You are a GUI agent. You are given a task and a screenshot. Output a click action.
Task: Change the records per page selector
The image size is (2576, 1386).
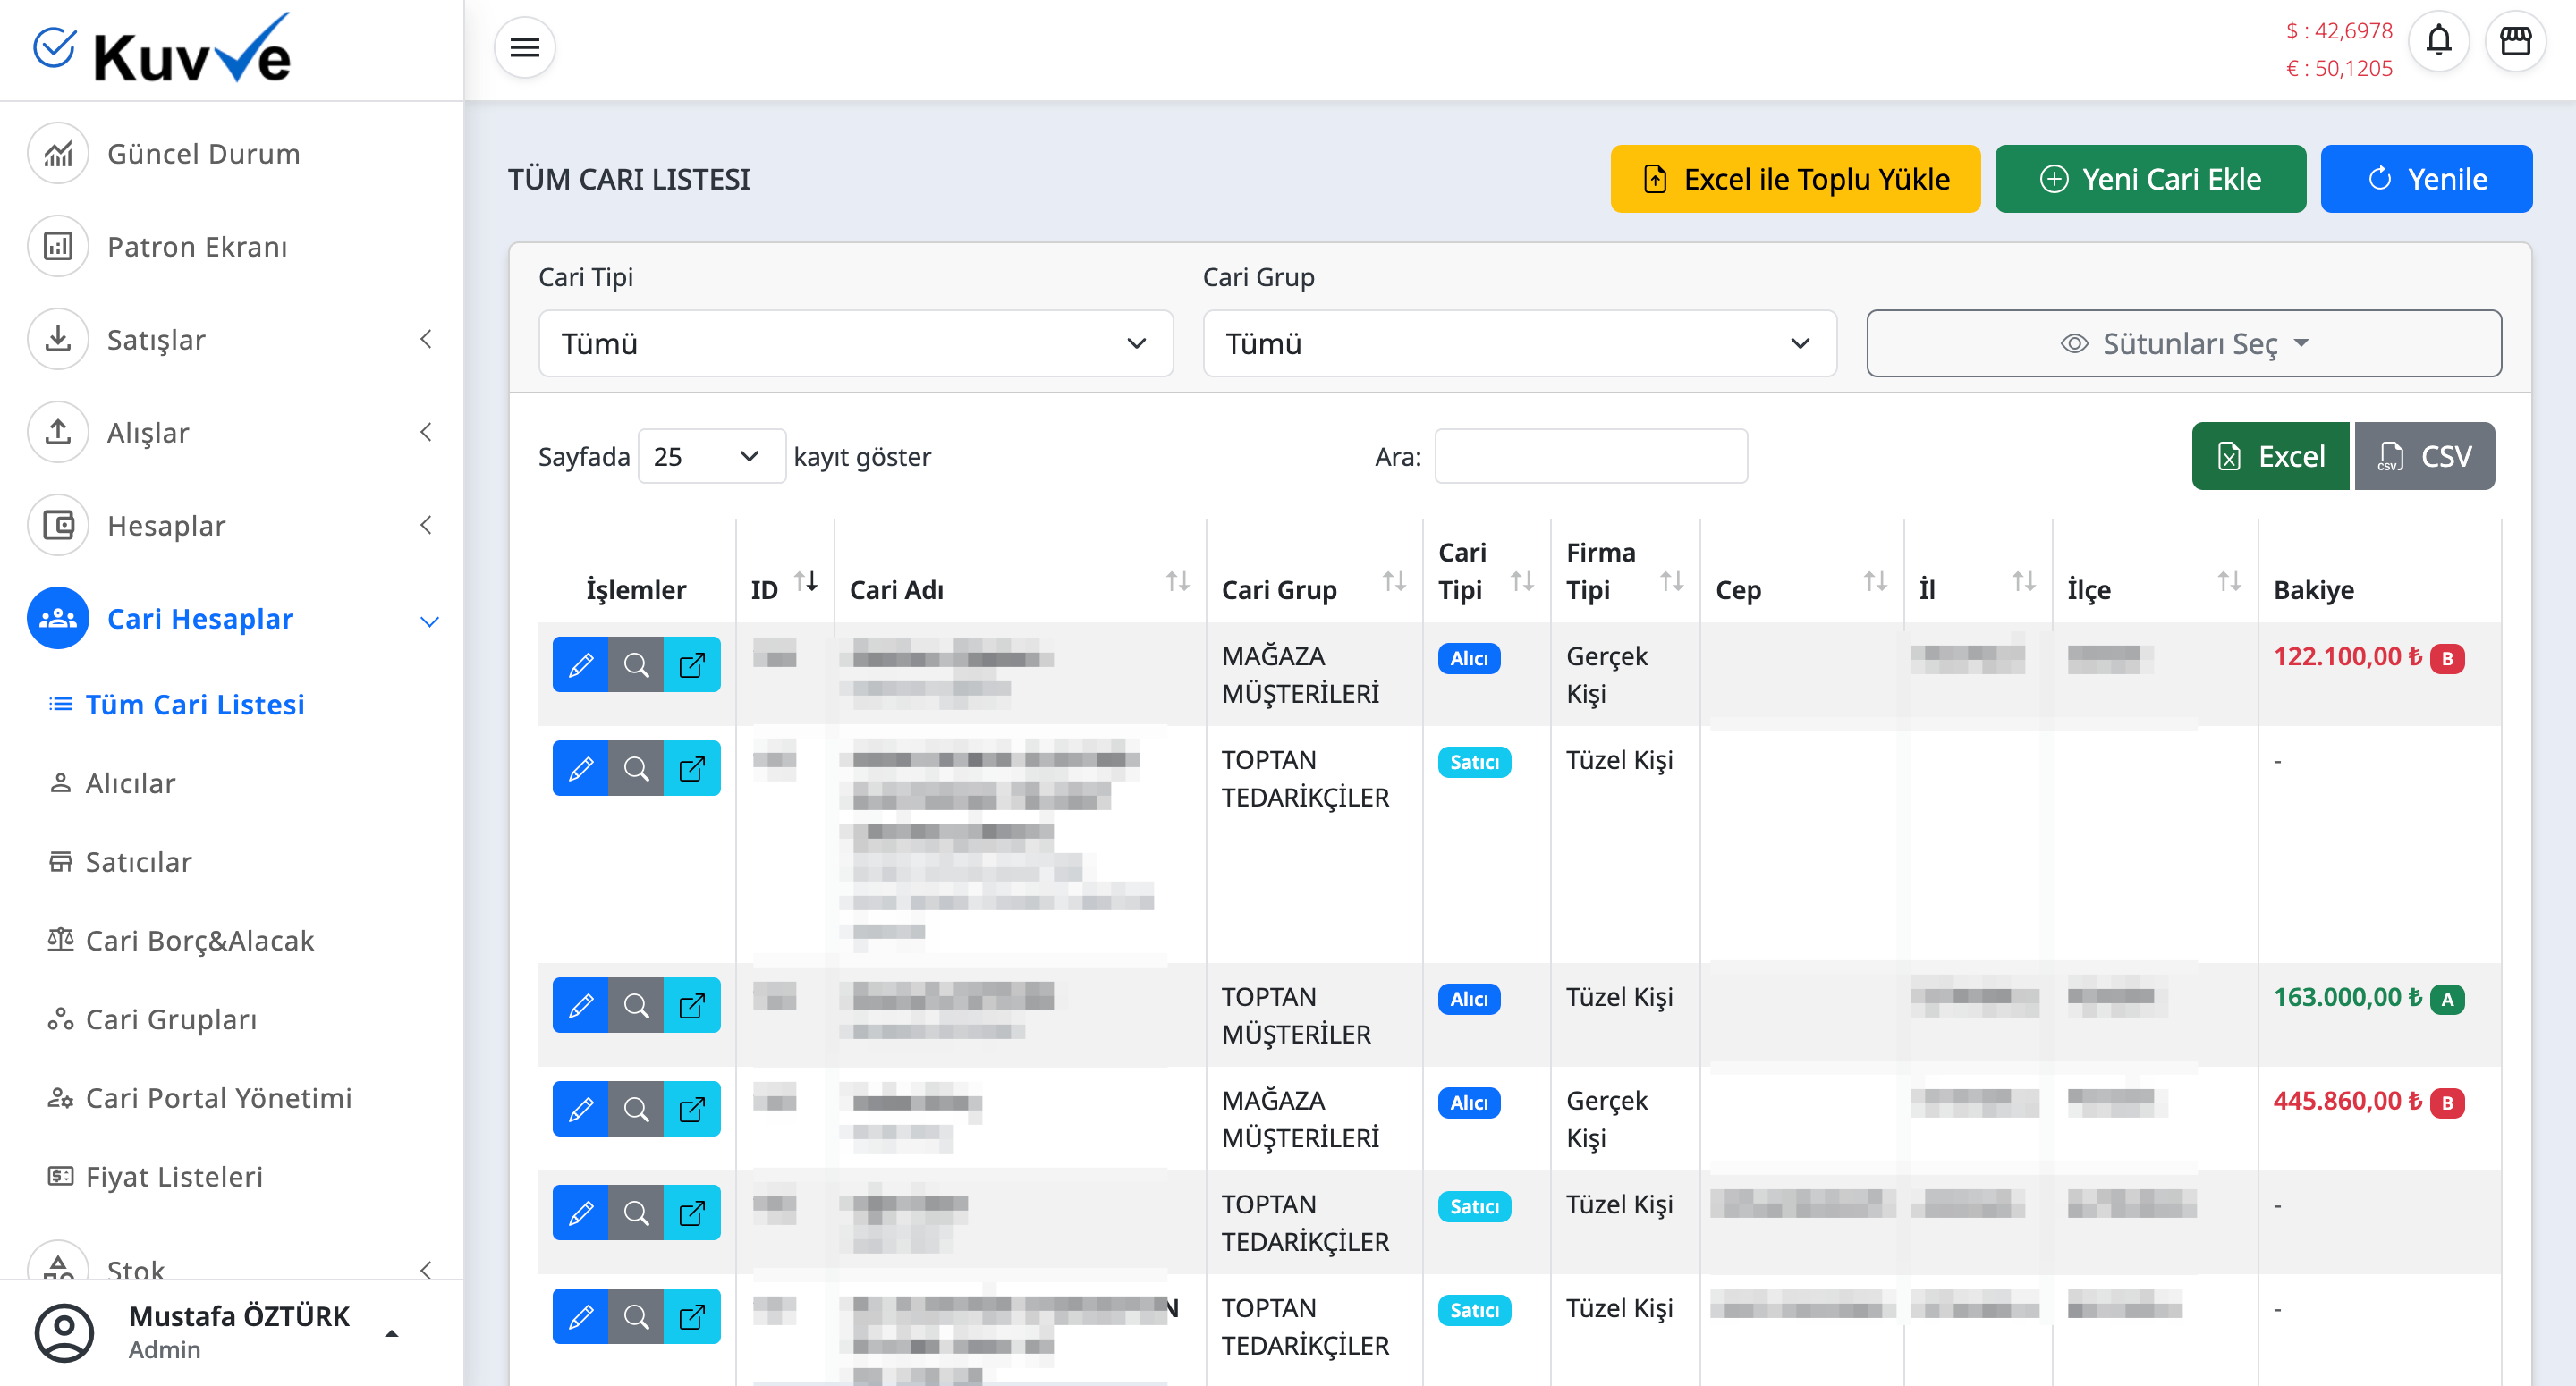click(710, 457)
